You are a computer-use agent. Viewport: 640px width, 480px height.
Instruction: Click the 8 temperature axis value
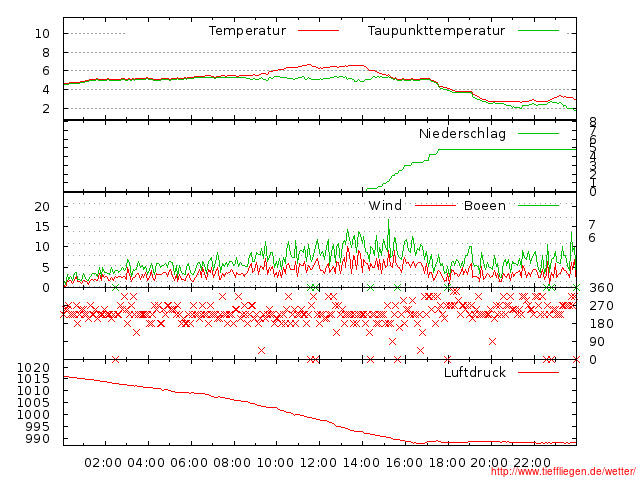(x=46, y=52)
